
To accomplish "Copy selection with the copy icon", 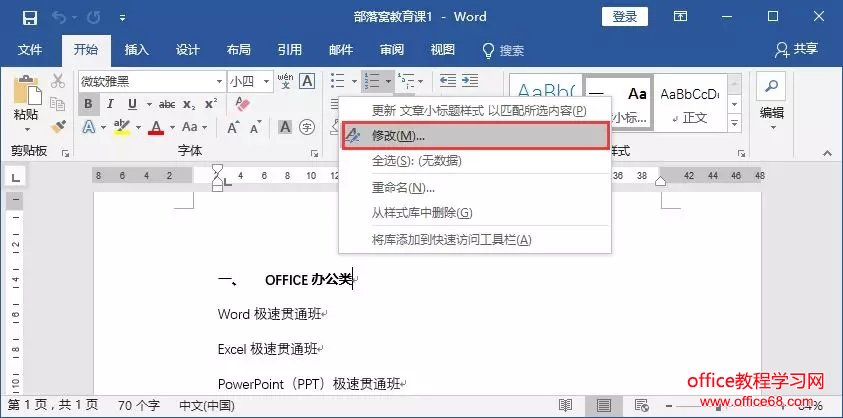I will [58, 104].
